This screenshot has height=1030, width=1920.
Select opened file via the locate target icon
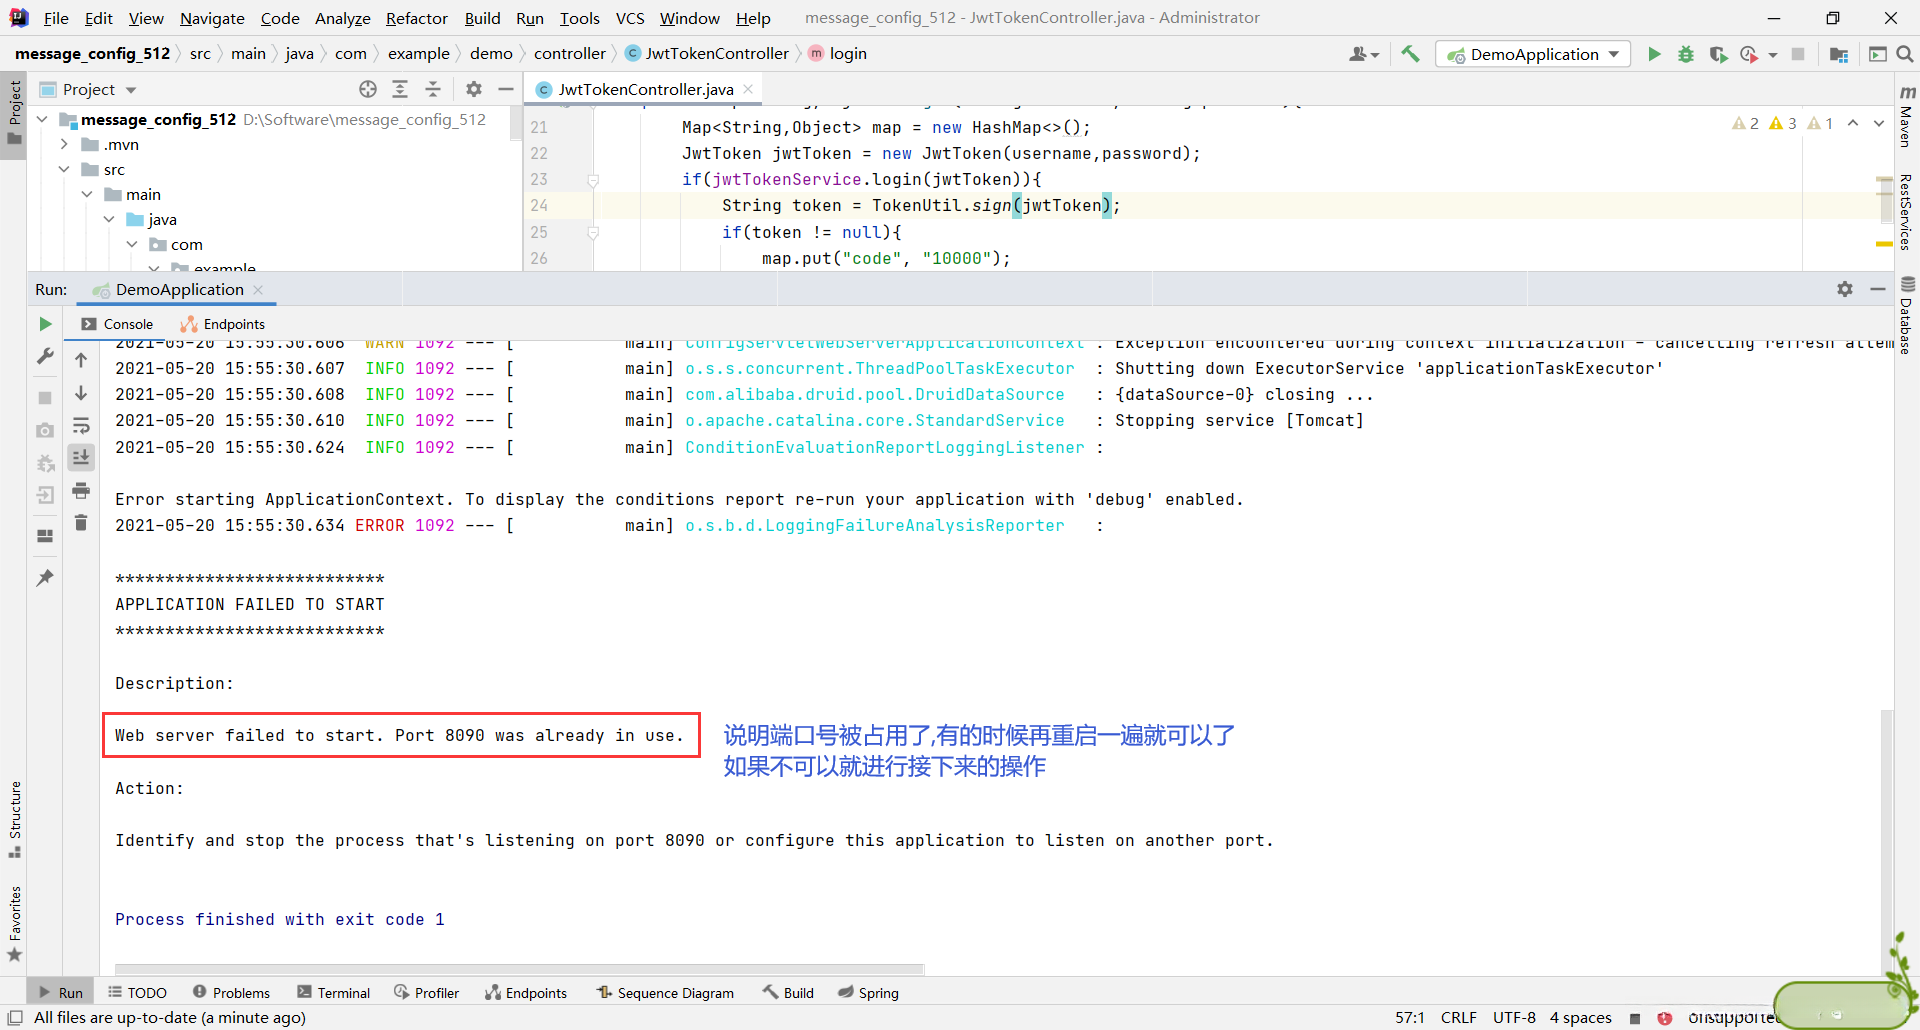tap(368, 89)
